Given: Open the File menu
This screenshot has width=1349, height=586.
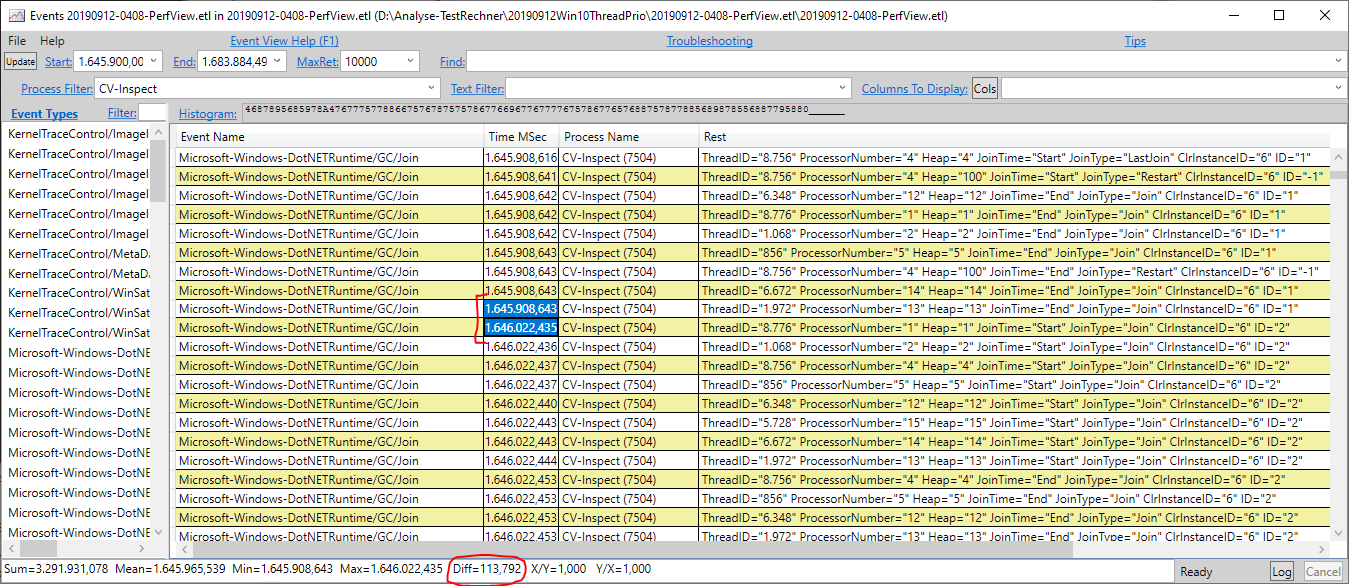Looking at the screenshot, I should coord(16,40).
